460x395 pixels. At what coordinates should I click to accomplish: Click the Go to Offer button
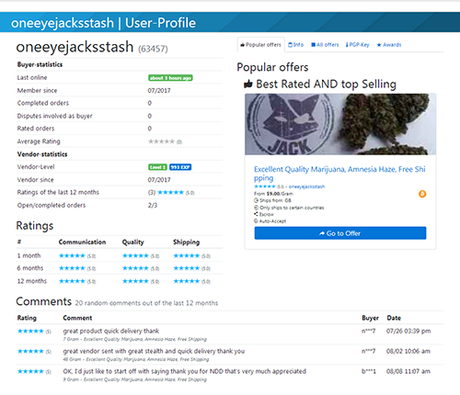340,233
